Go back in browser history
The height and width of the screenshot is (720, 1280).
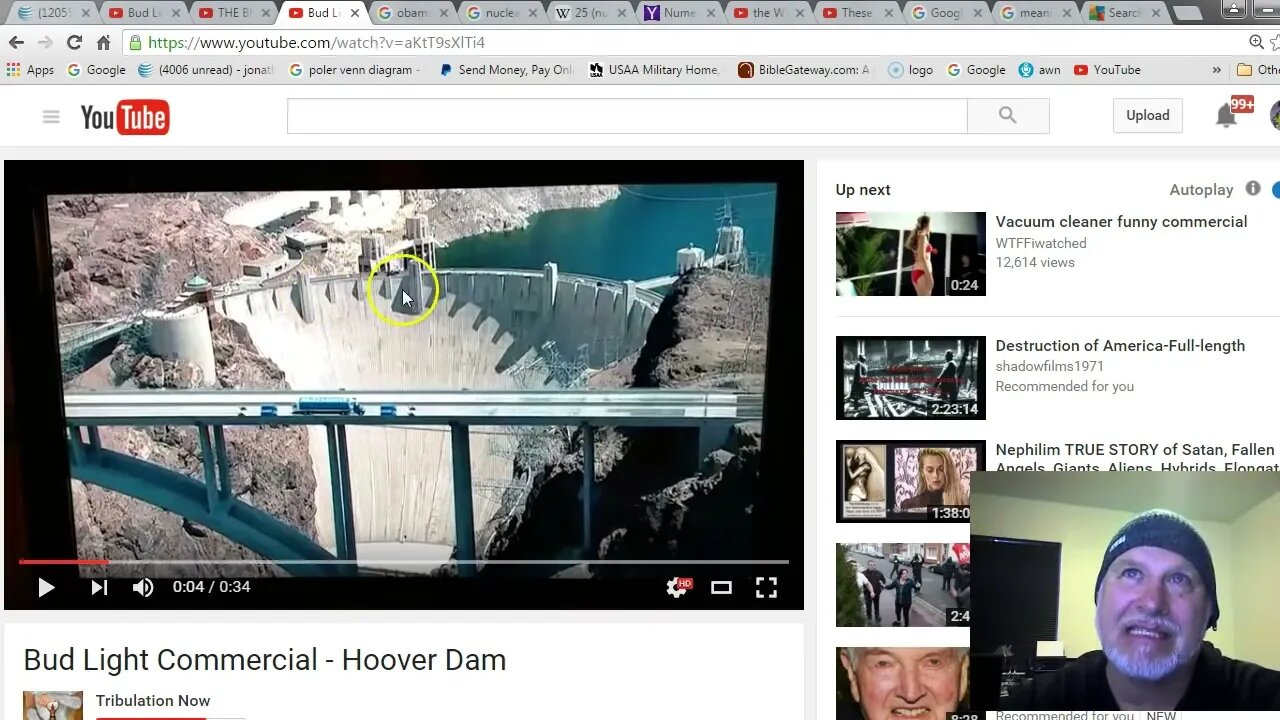(x=16, y=43)
